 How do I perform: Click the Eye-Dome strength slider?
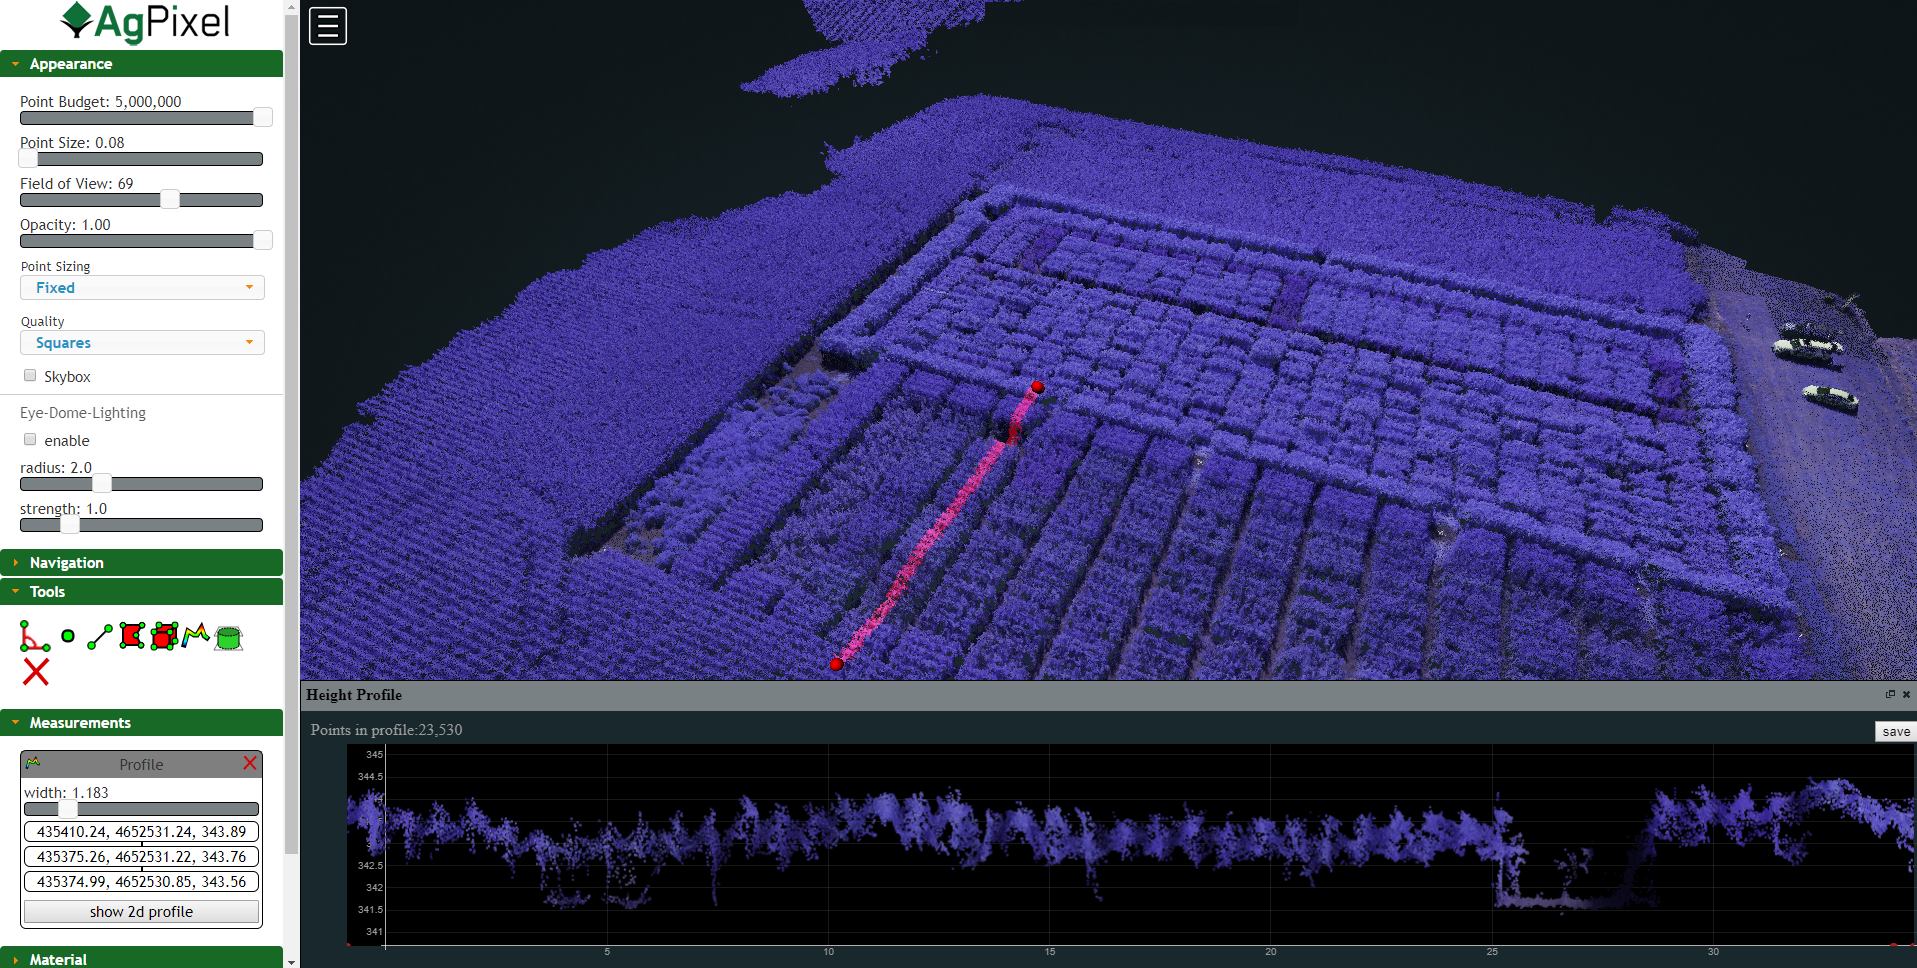tap(141, 525)
